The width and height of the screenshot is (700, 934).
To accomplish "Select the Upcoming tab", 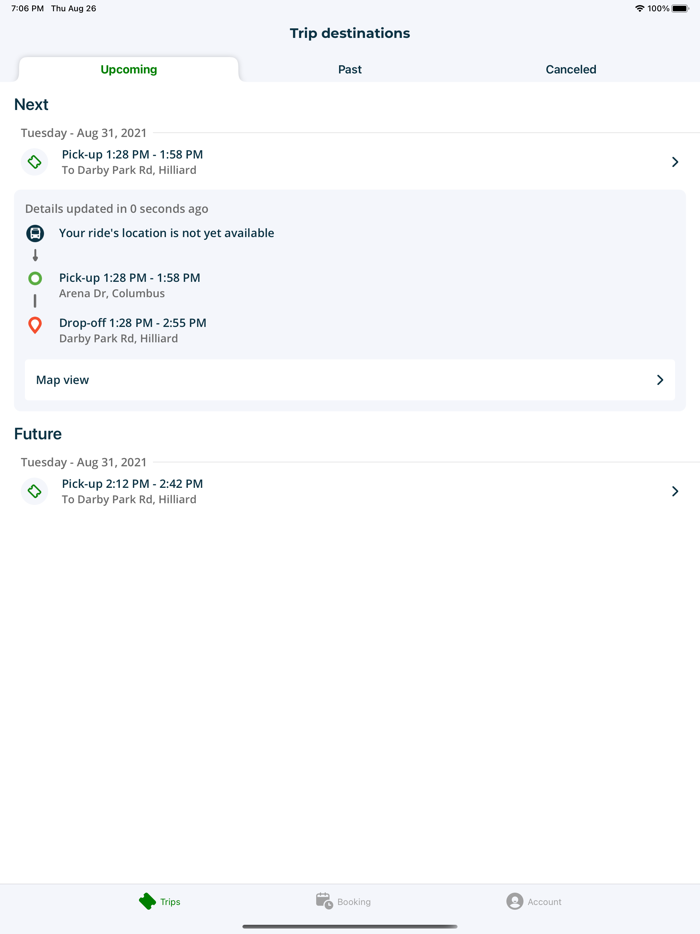I will (129, 69).
